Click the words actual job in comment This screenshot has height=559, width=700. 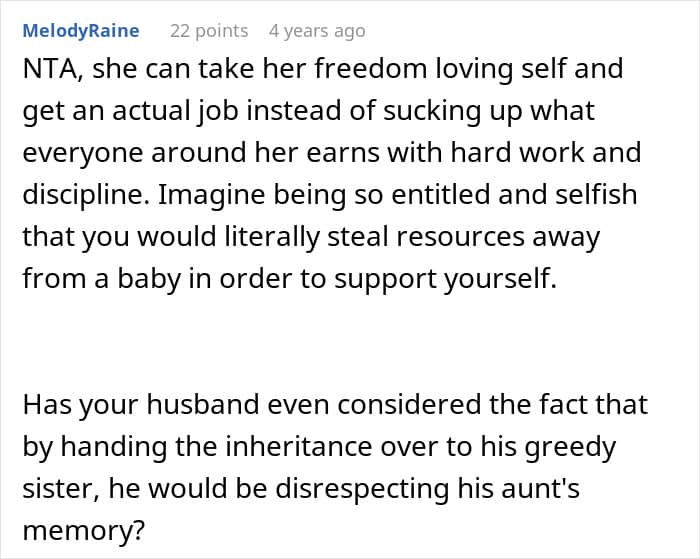point(175,111)
